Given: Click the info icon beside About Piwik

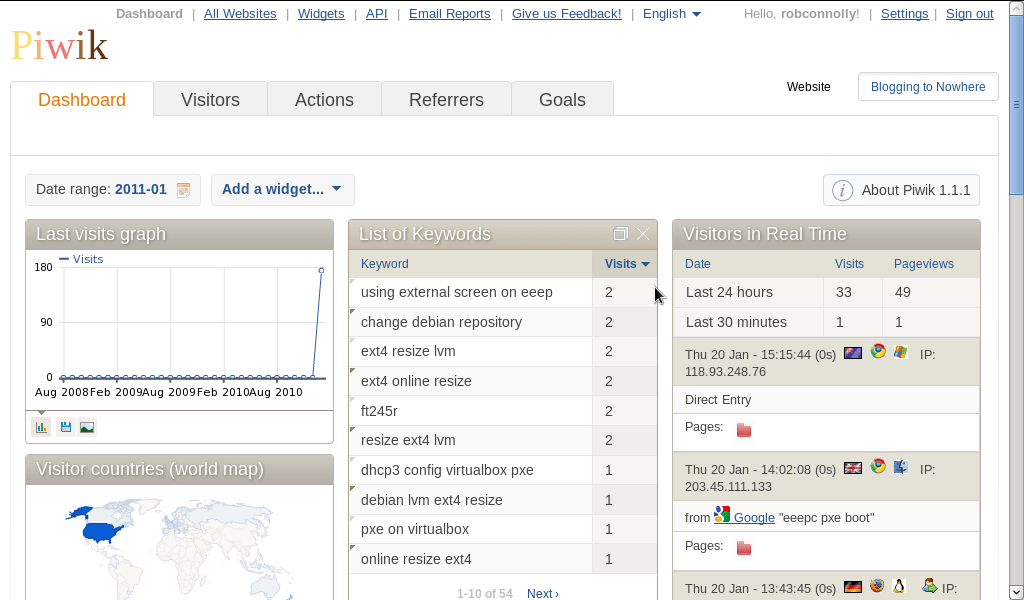Looking at the screenshot, I should click(842, 191).
